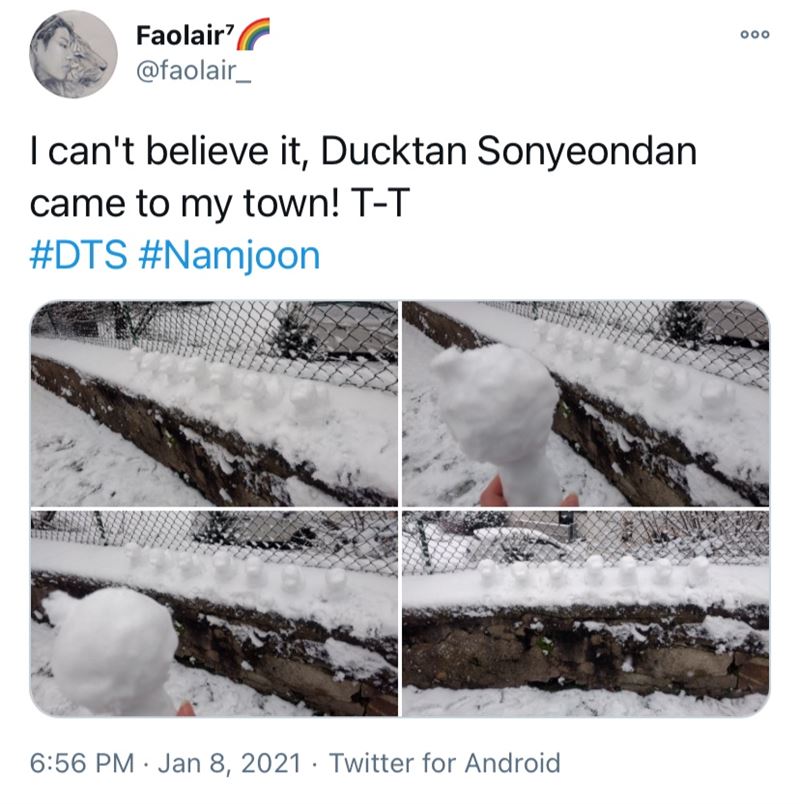Open the three-dot more options menu
Viewport: 800px width, 804px height.
(755, 34)
